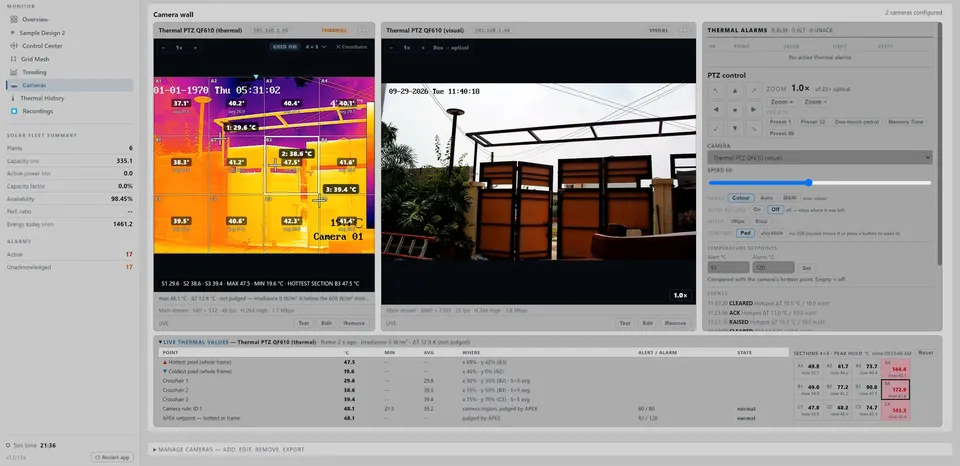960x466 pixels.
Task: Open Thermal History
Action: coord(69,98)
